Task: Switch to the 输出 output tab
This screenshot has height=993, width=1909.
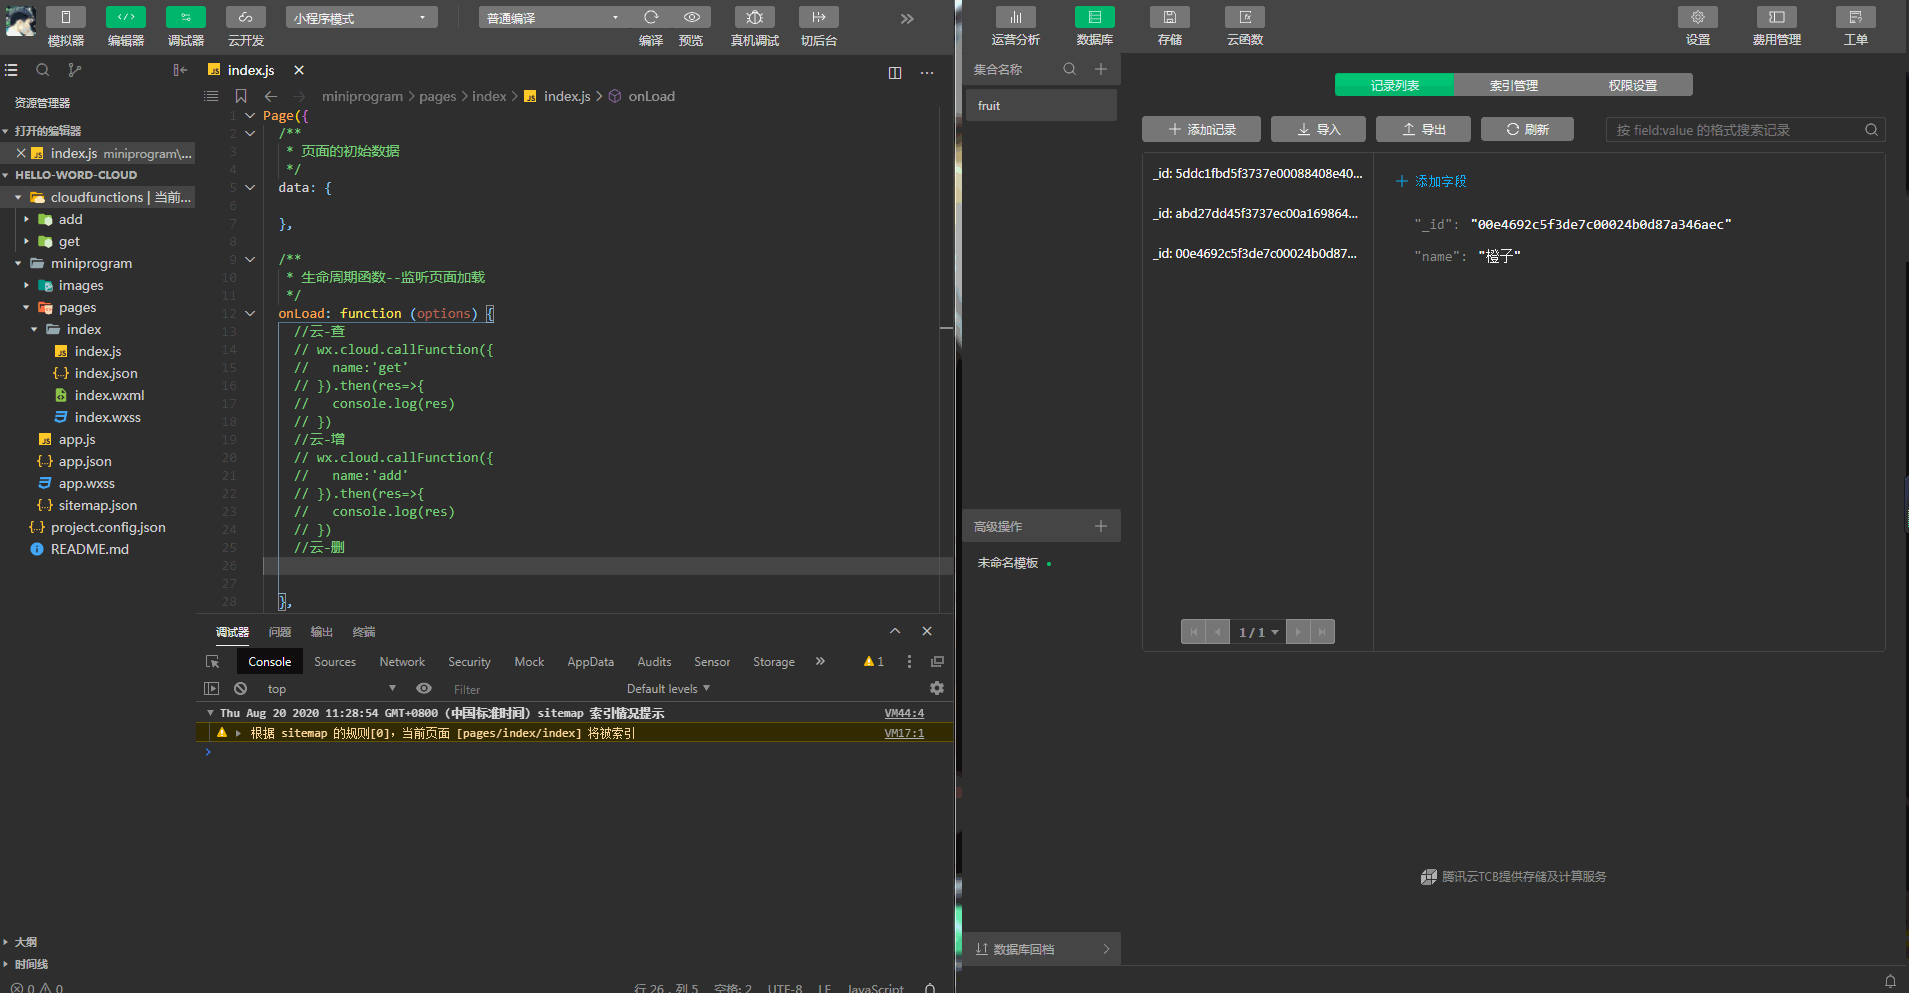Action: 322,632
